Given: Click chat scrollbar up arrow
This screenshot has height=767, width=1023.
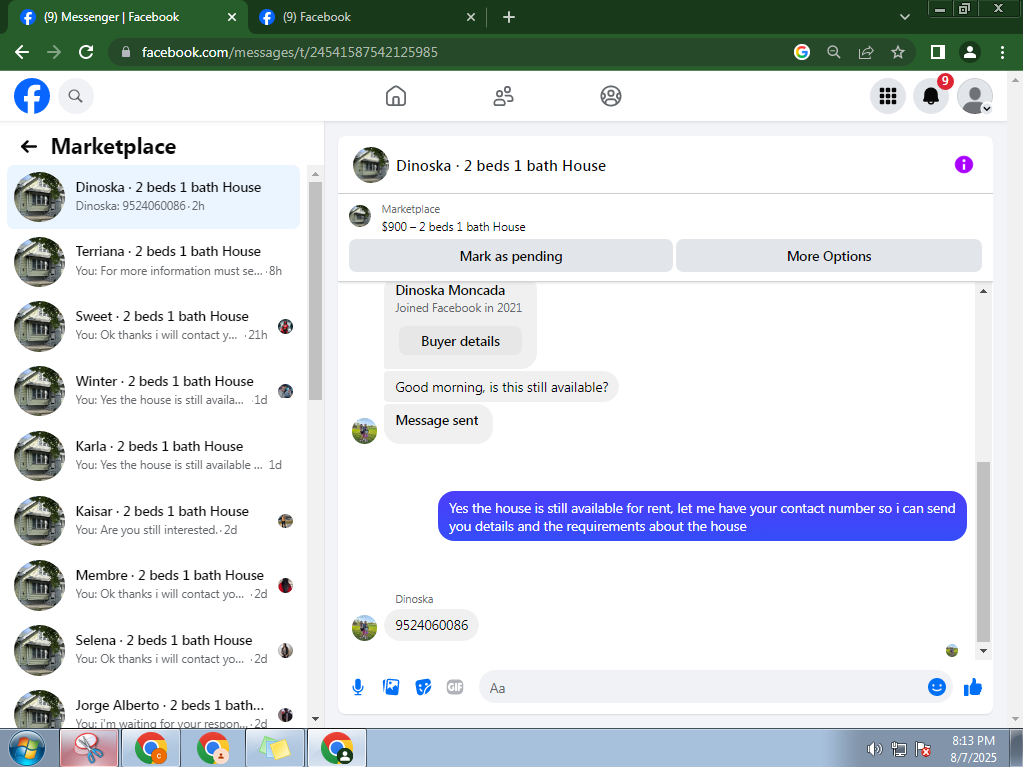Looking at the screenshot, I should coord(983,291).
